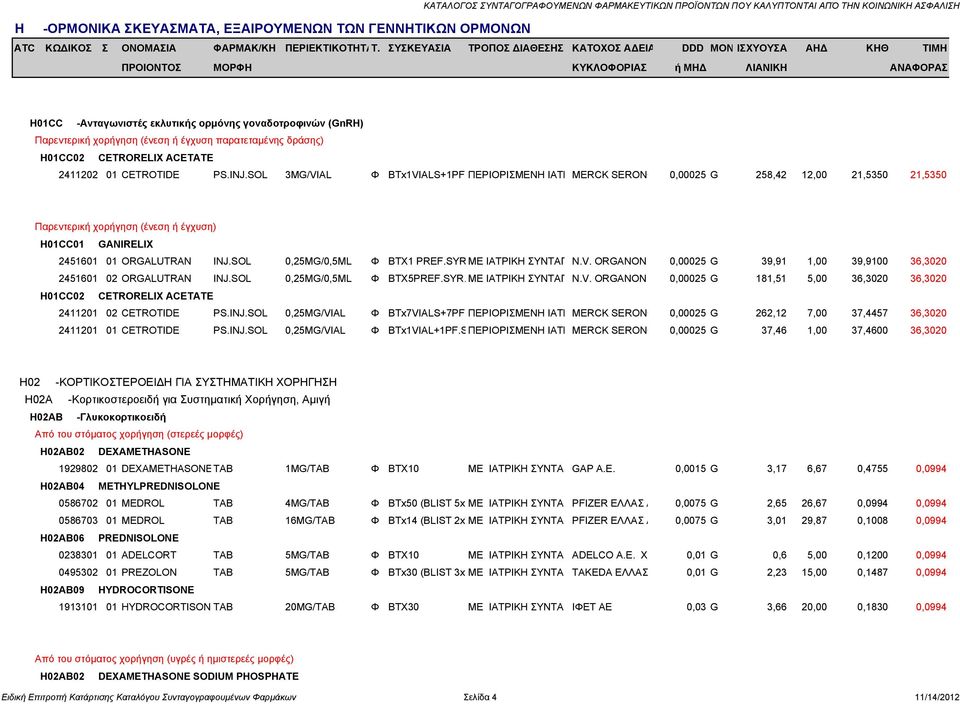This screenshot has height=704, width=960.
Task: Click the 'ΟΝΟΜΑΣΙΑ ΠΡΟΪΟΝΤΟΣ' column header
Action: pyautogui.click(x=151, y=58)
